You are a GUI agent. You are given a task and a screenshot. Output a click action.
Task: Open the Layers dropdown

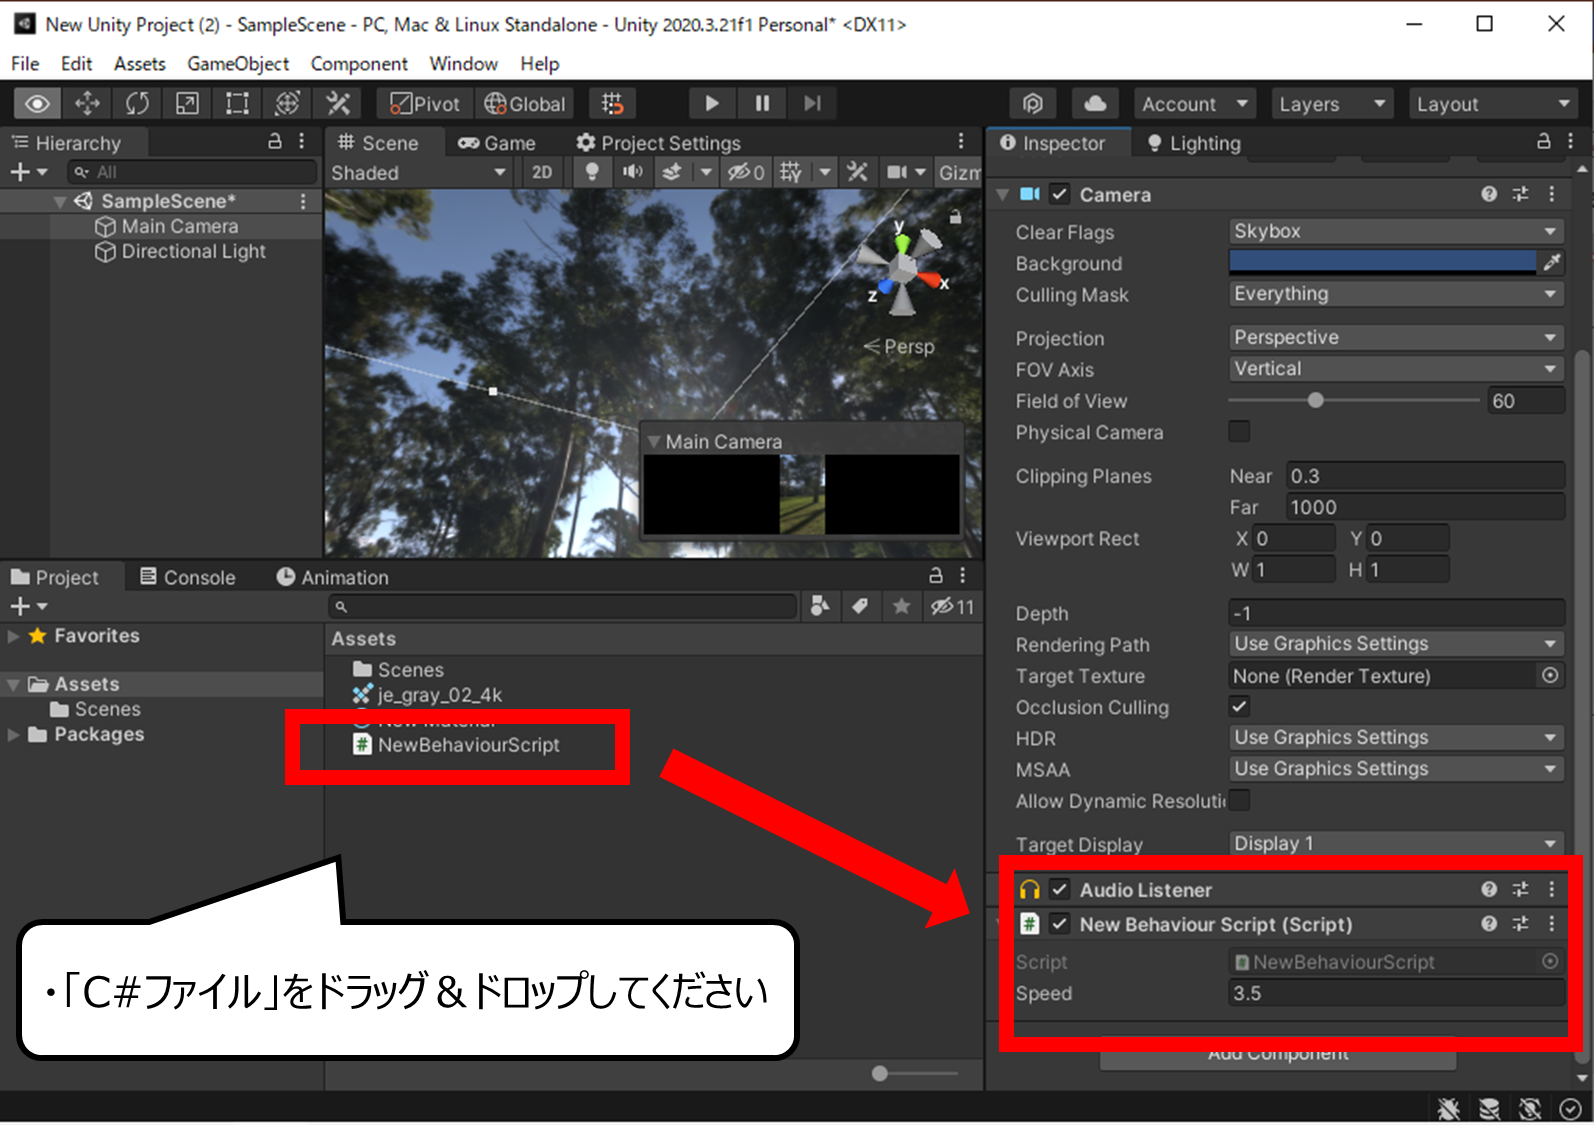(1333, 104)
